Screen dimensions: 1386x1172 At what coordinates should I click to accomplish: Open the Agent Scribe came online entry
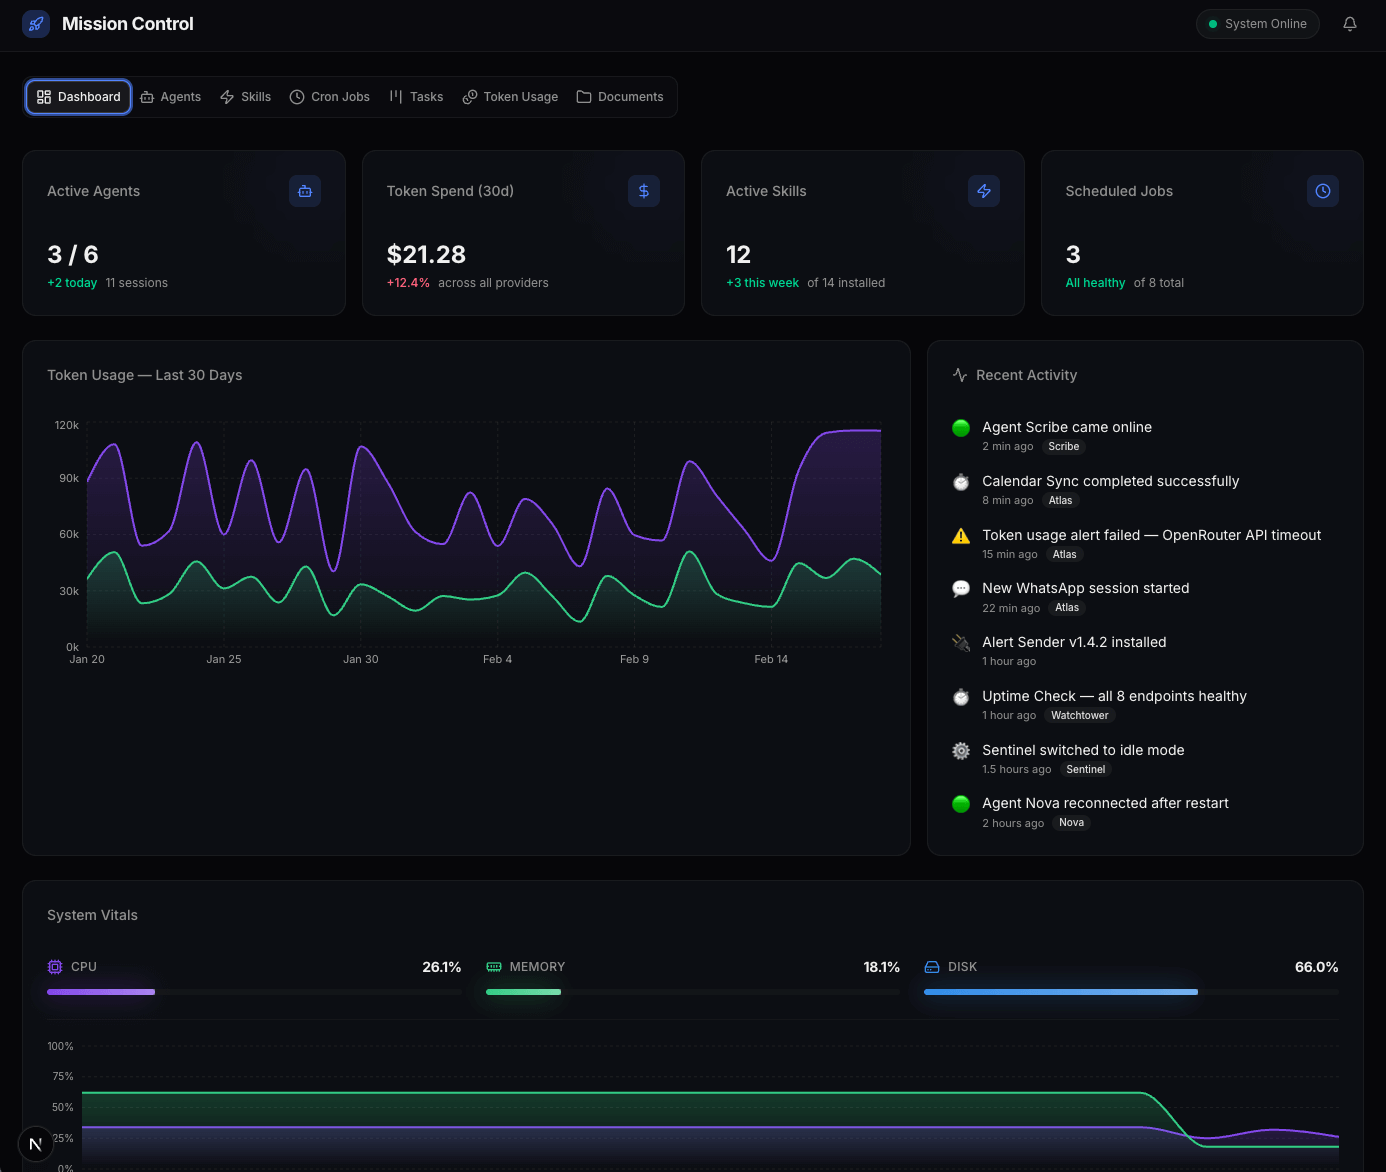click(1066, 427)
